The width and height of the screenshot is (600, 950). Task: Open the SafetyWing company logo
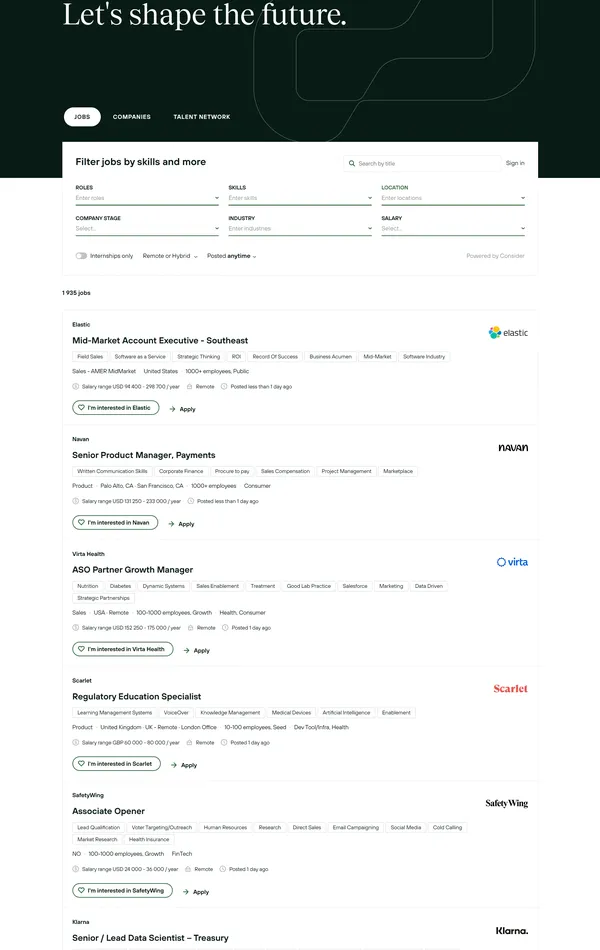click(x=506, y=804)
